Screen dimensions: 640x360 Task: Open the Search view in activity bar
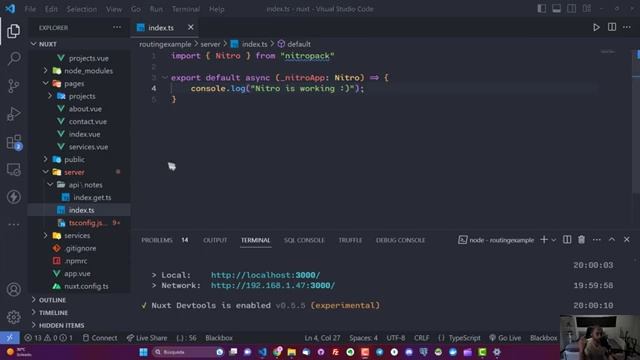click(13, 58)
